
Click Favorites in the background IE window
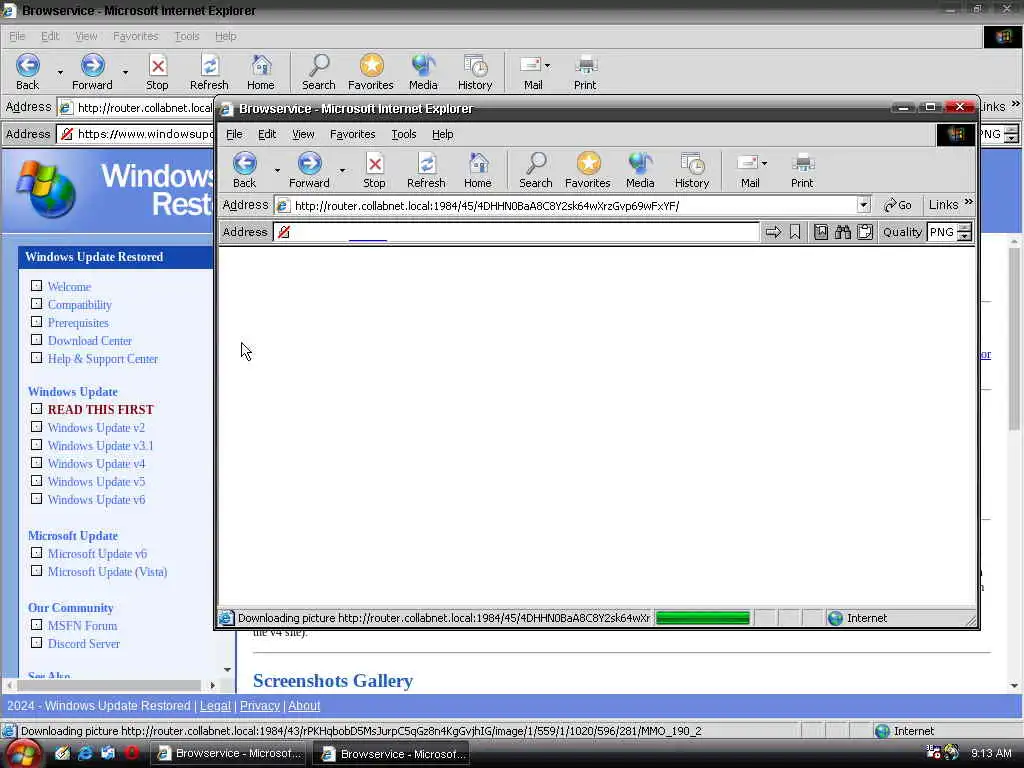pos(371,72)
